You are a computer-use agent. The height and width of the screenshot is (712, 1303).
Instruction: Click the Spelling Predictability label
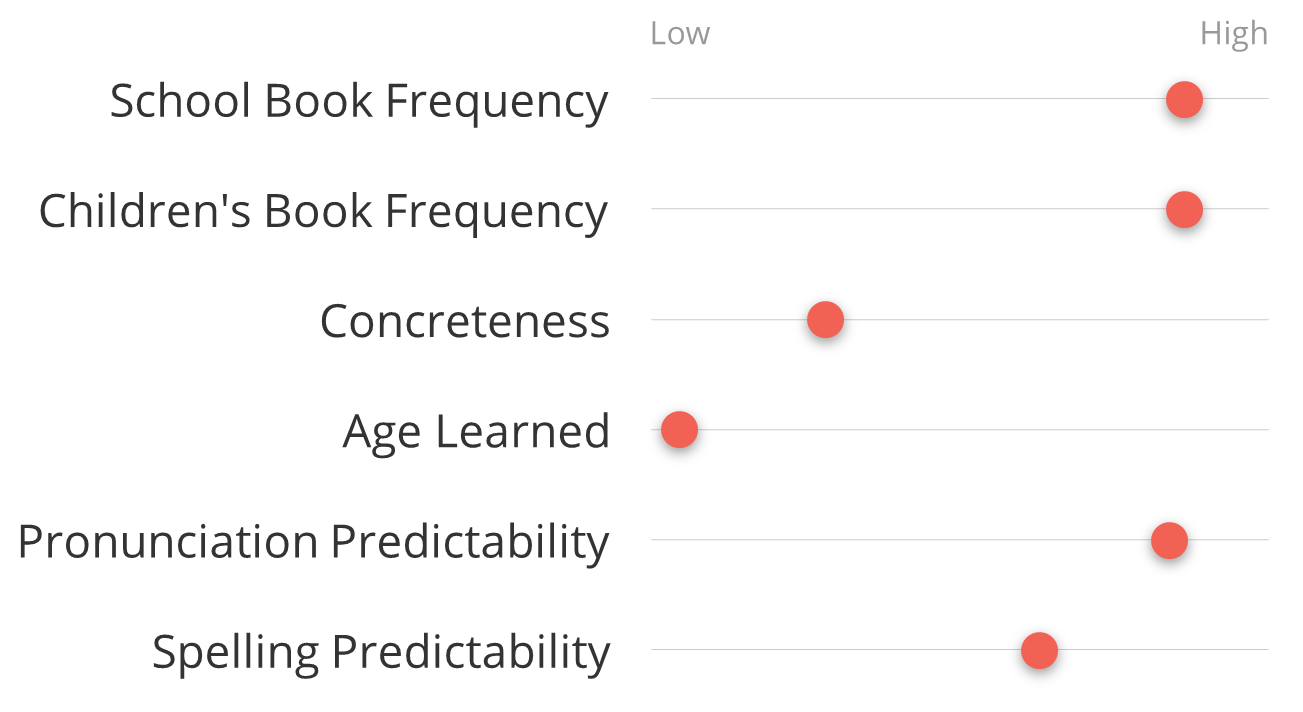coord(381,652)
